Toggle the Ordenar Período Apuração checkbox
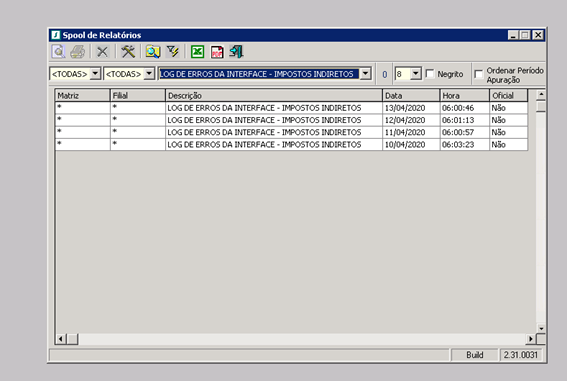The width and height of the screenshot is (567, 381). click(478, 74)
